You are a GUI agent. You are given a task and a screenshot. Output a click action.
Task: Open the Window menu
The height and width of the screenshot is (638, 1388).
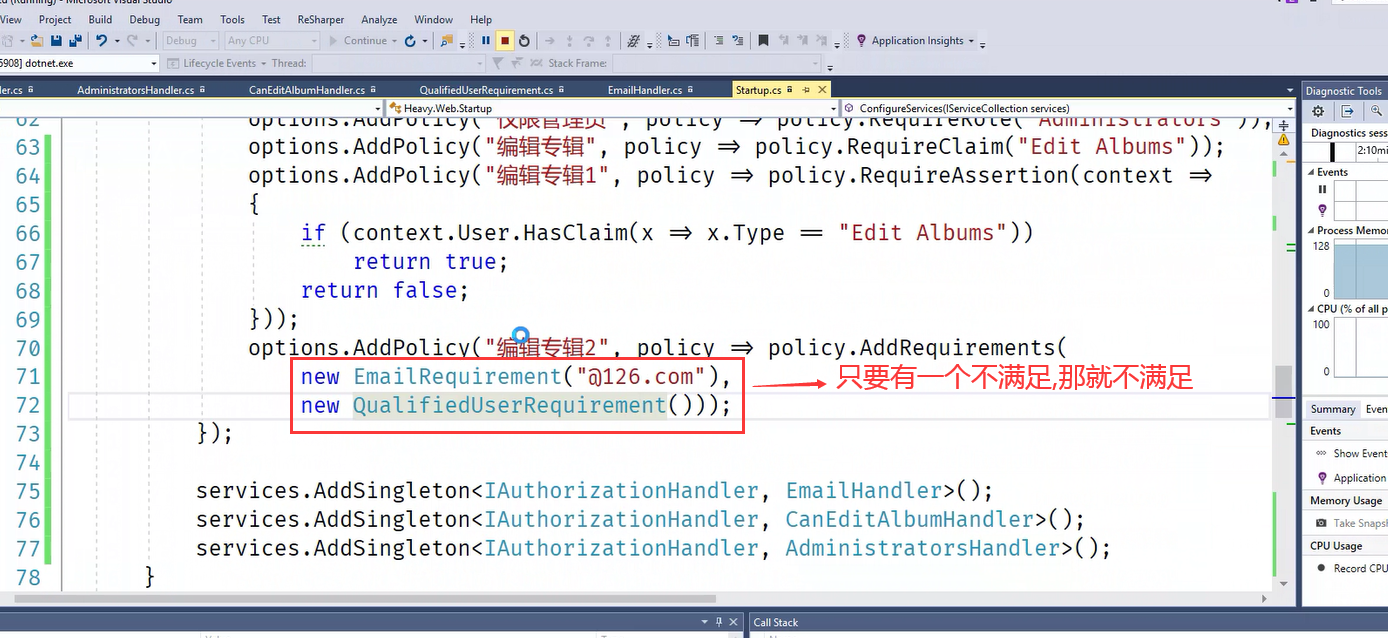(x=433, y=19)
